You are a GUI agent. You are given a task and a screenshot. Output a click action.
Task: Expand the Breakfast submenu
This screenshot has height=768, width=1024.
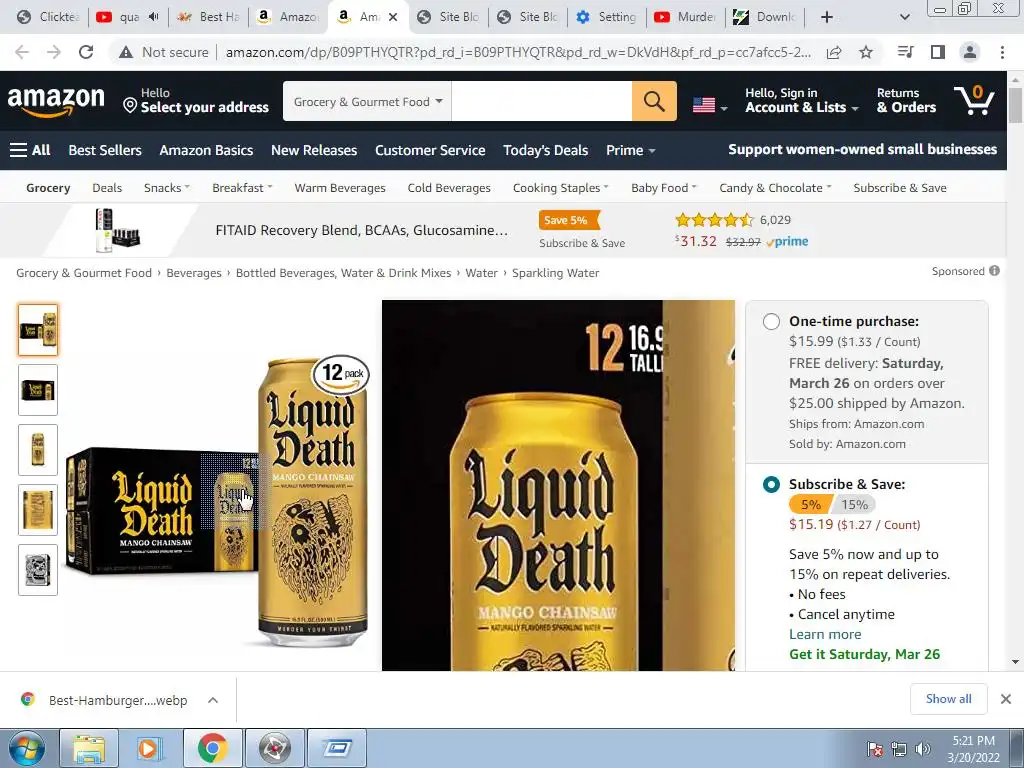(242, 188)
